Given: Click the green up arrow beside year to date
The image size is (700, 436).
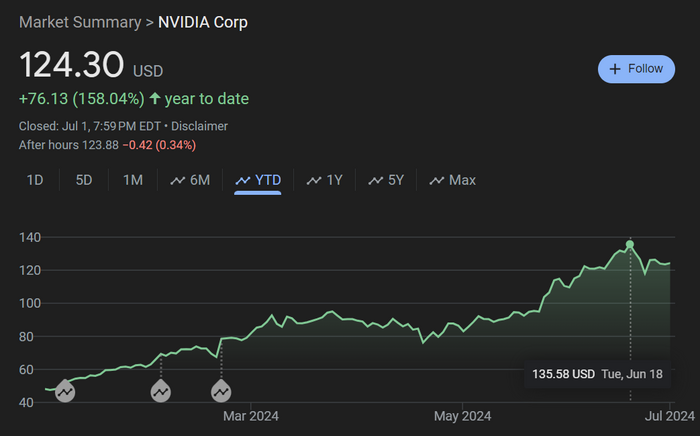Looking at the screenshot, I should [x=155, y=99].
